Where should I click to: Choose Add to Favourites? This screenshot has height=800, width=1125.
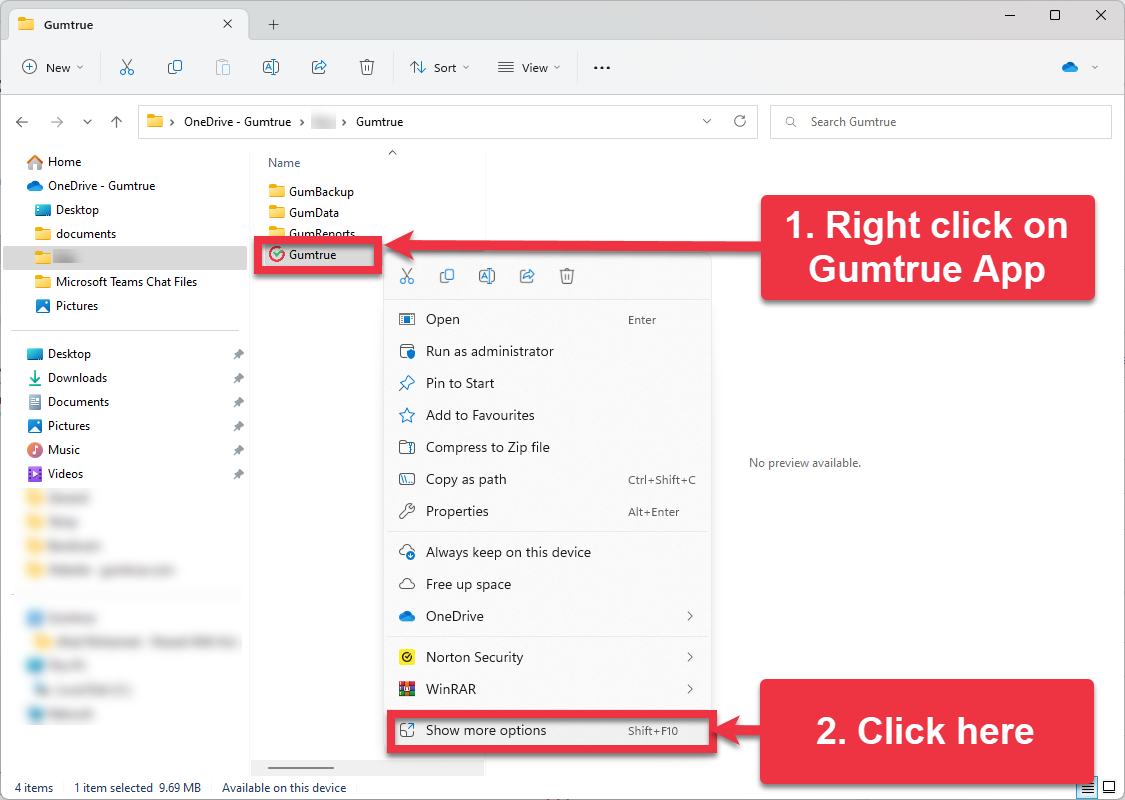(547, 415)
